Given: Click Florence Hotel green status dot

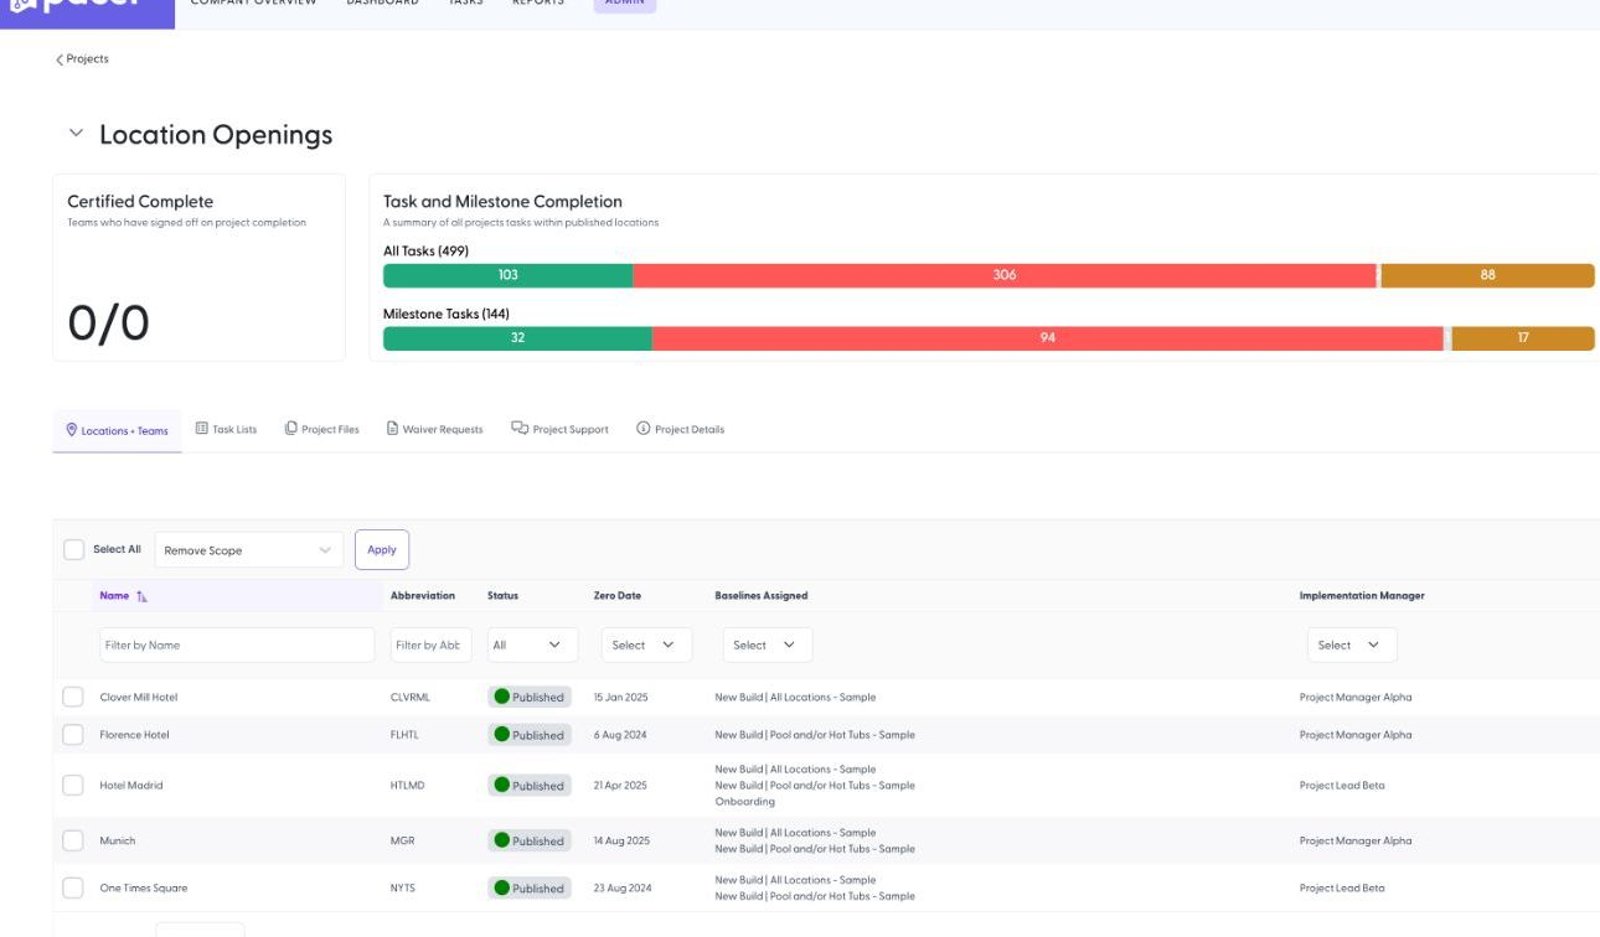Looking at the screenshot, I should [502, 734].
